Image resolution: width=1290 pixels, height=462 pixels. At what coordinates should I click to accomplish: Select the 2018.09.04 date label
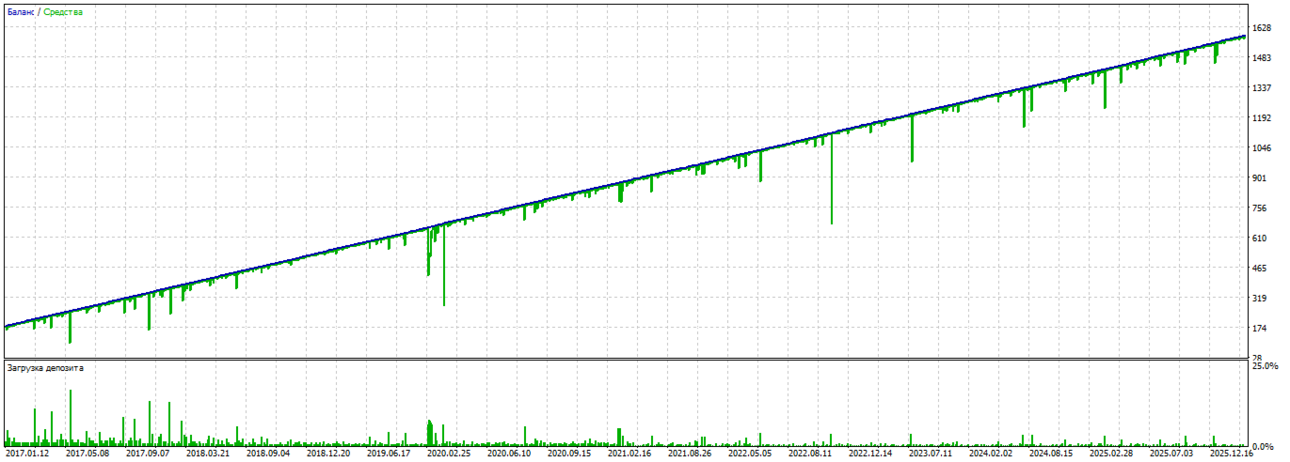click(x=267, y=453)
